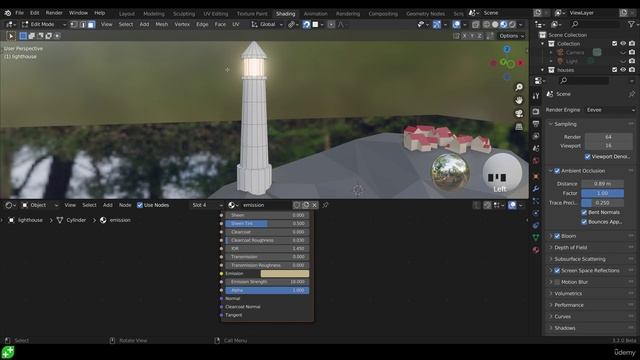Image resolution: width=640 pixels, height=360 pixels.
Task: Open the Object Data properties tab
Action: pyautogui.click(x=536, y=237)
